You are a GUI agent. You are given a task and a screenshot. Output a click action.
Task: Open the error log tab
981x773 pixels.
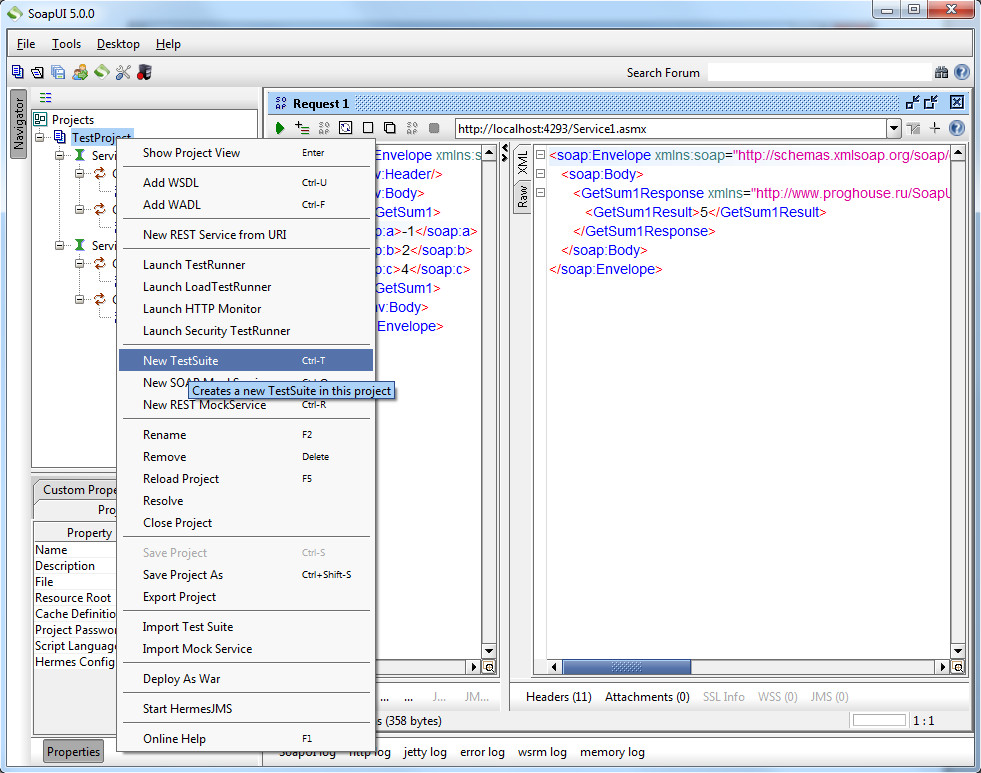pos(482,752)
